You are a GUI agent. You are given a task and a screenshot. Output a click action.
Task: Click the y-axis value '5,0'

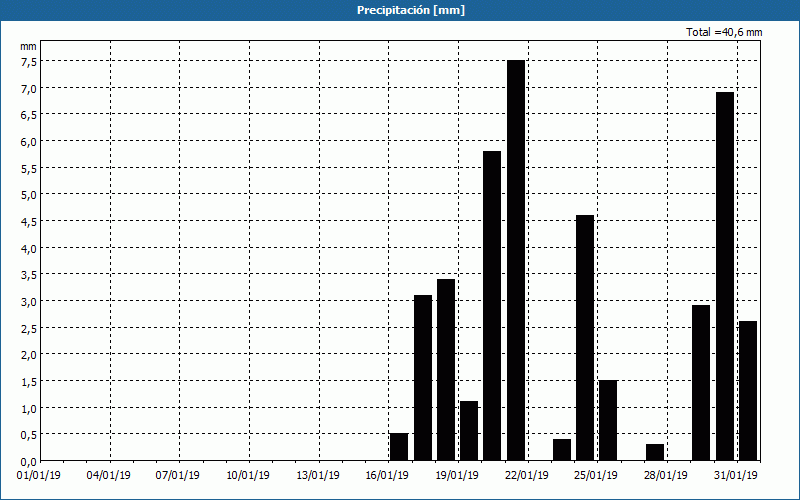pyautogui.click(x=29, y=195)
